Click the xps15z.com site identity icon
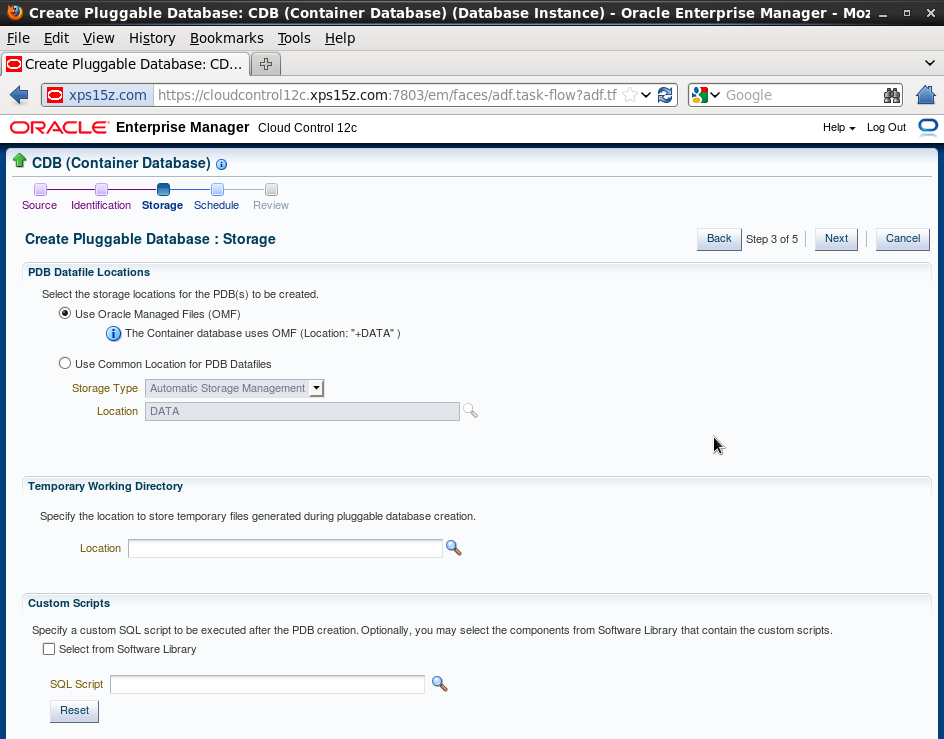Screen dimensions: 944x739 pyautogui.click(x=55, y=95)
